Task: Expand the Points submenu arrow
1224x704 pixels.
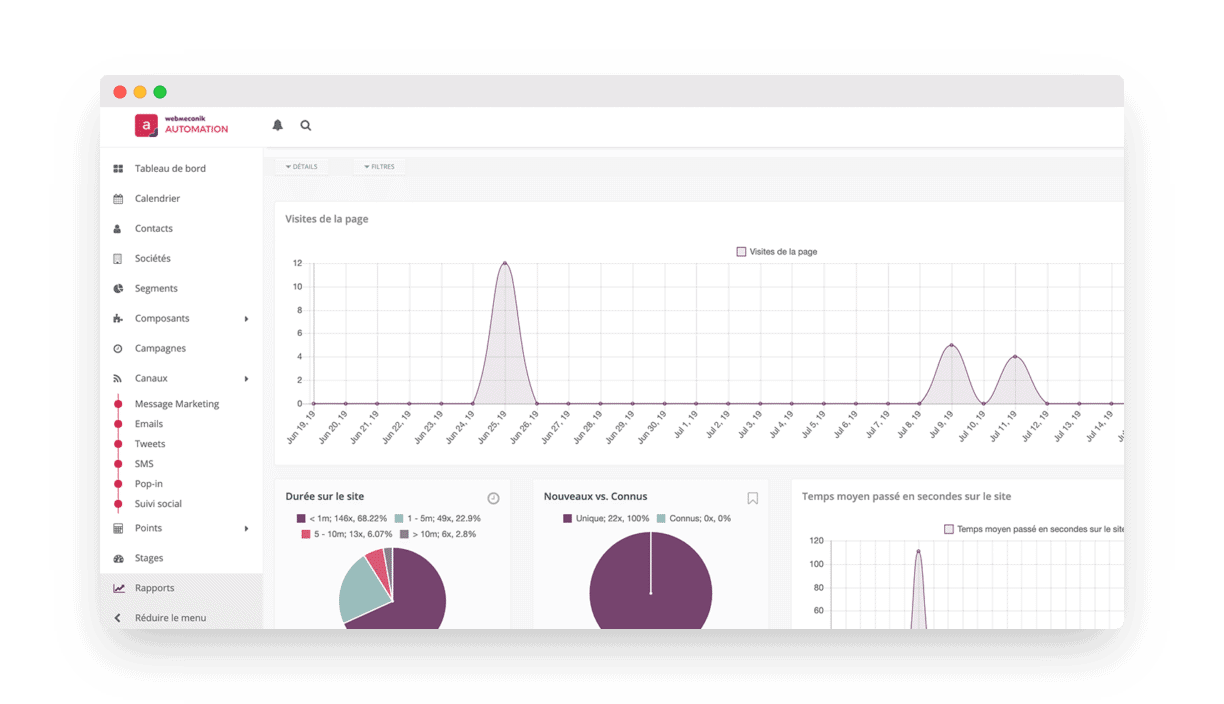Action: [x=246, y=528]
